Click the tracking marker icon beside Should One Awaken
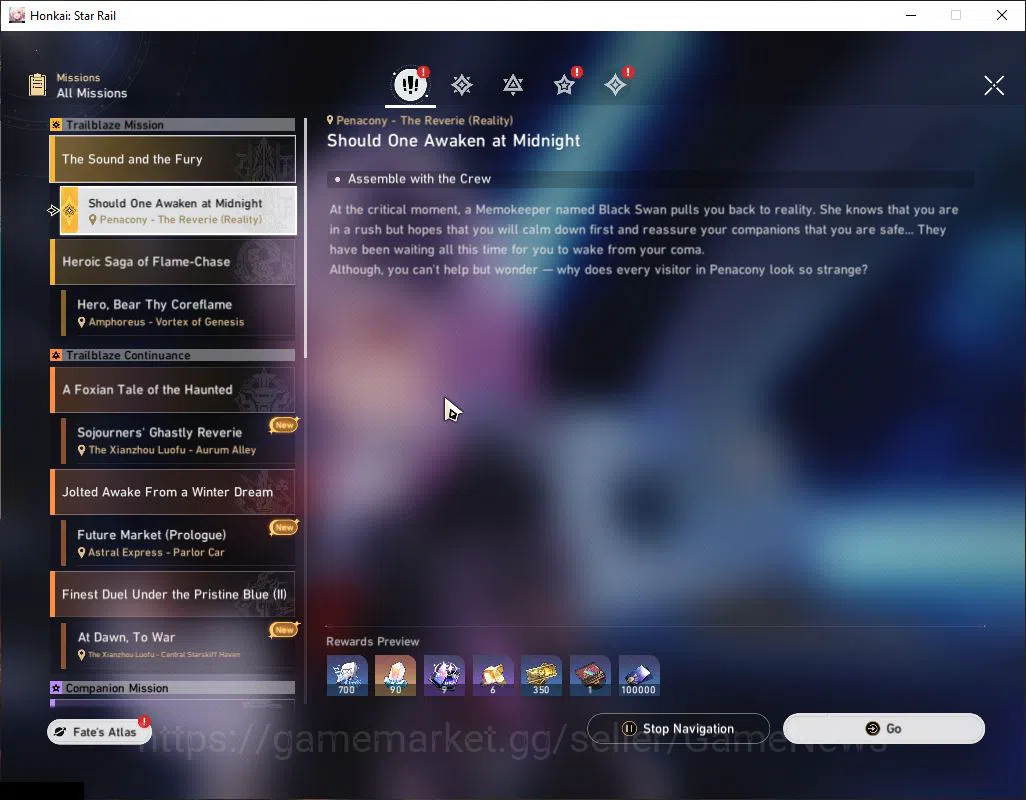Viewport: 1026px width, 800px height. [54, 210]
